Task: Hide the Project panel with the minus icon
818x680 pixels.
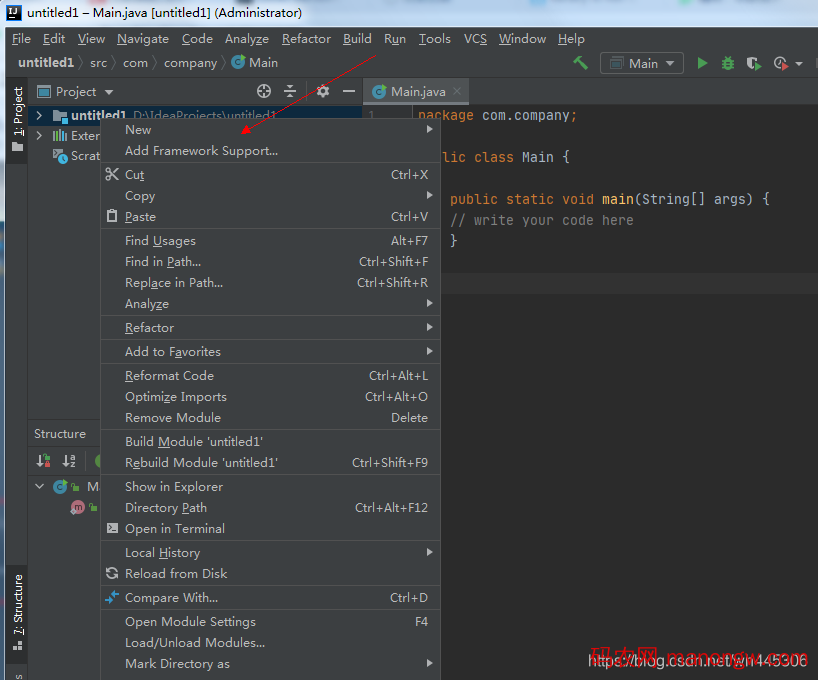Action: point(349,91)
